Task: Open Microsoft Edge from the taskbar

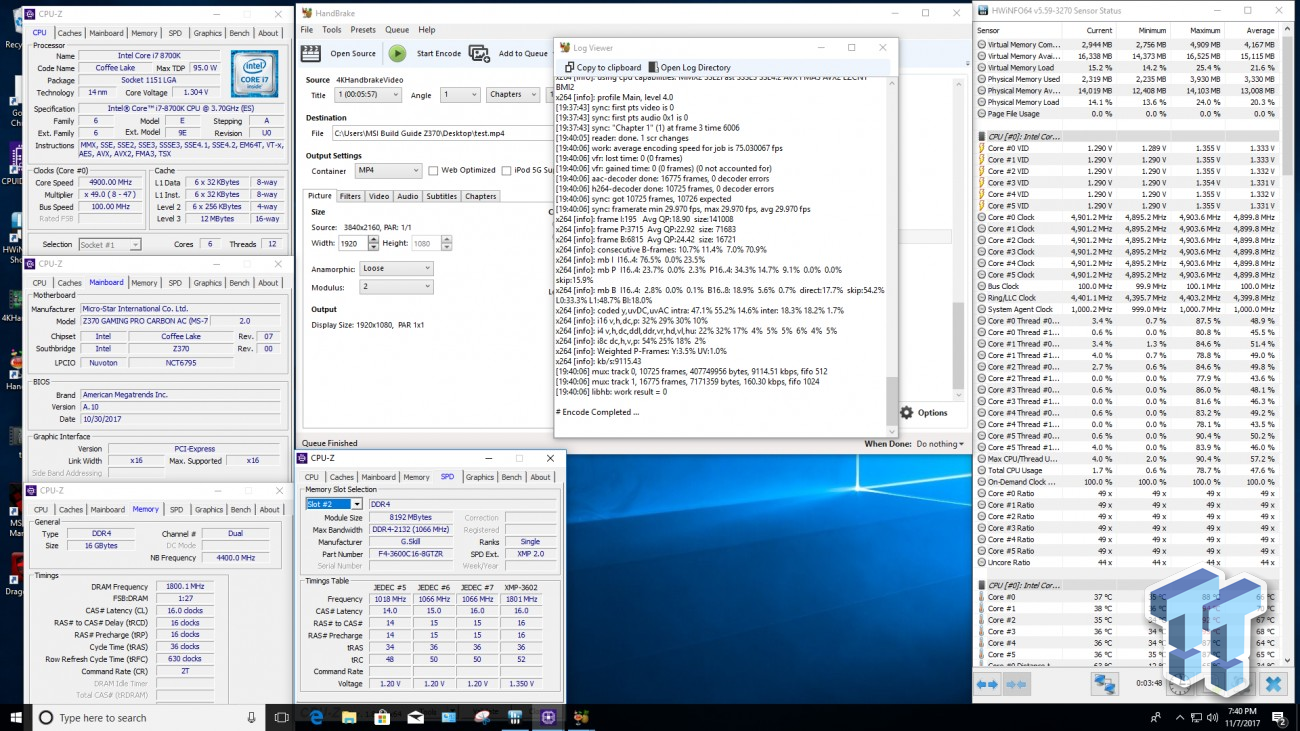Action: pos(316,717)
